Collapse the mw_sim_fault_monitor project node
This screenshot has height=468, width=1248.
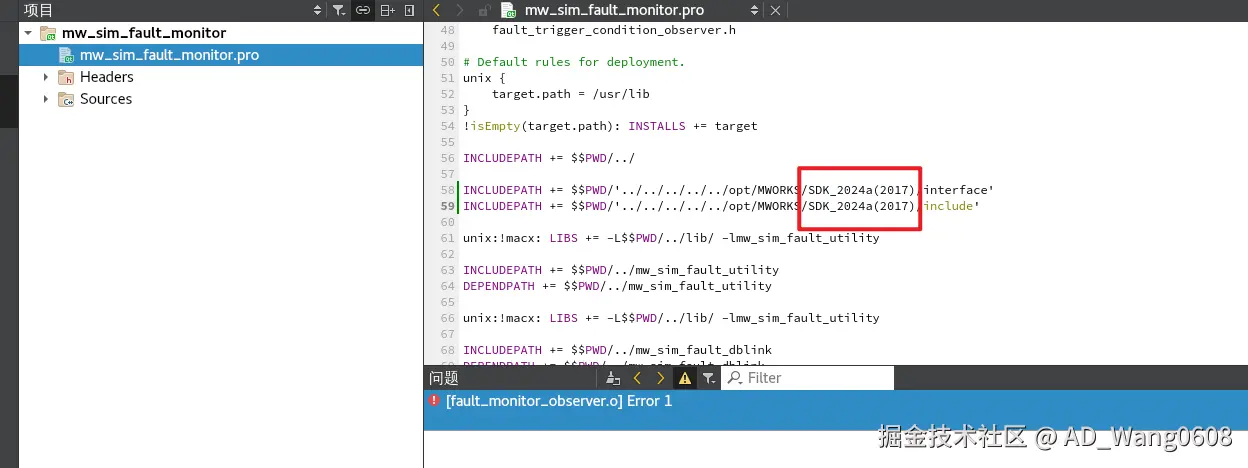28,33
